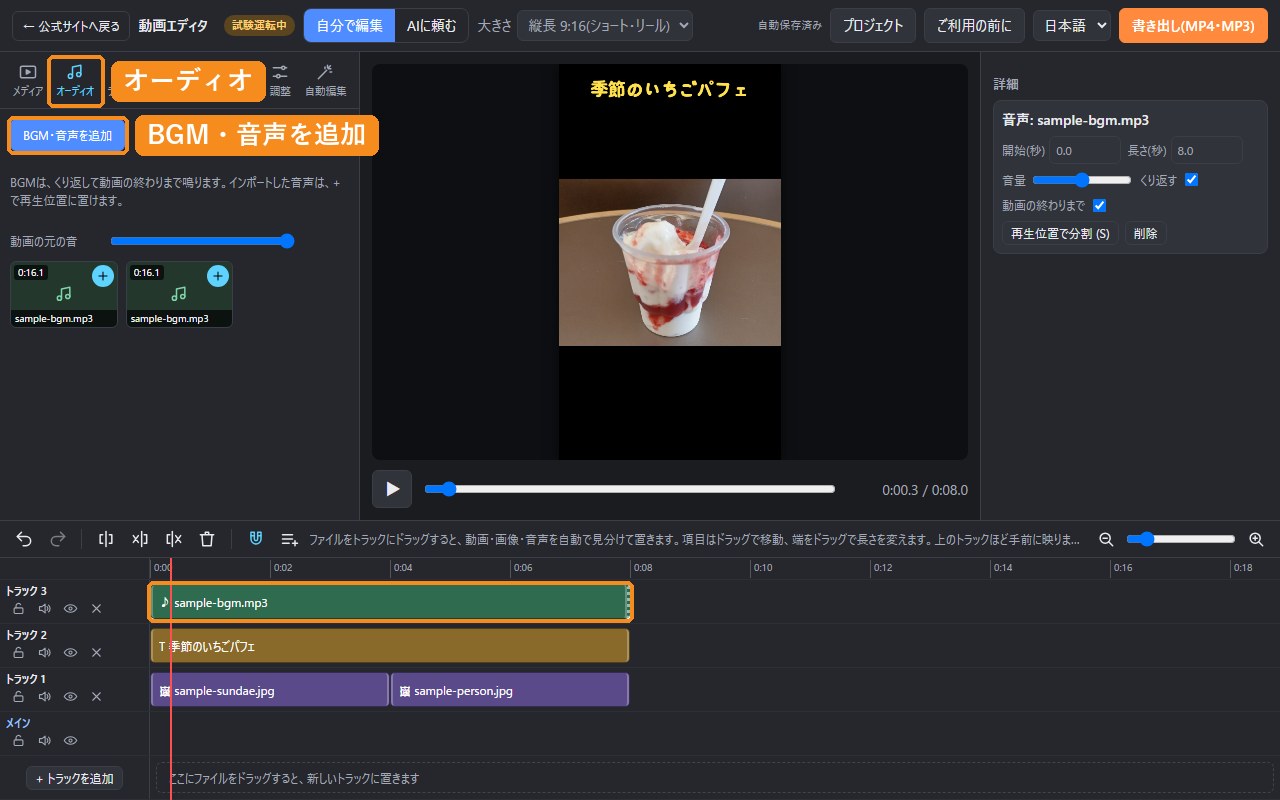Lock the メイン track
Image resolution: width=1280 pixels, height=800 pixels.
click(x=18, y=741)
